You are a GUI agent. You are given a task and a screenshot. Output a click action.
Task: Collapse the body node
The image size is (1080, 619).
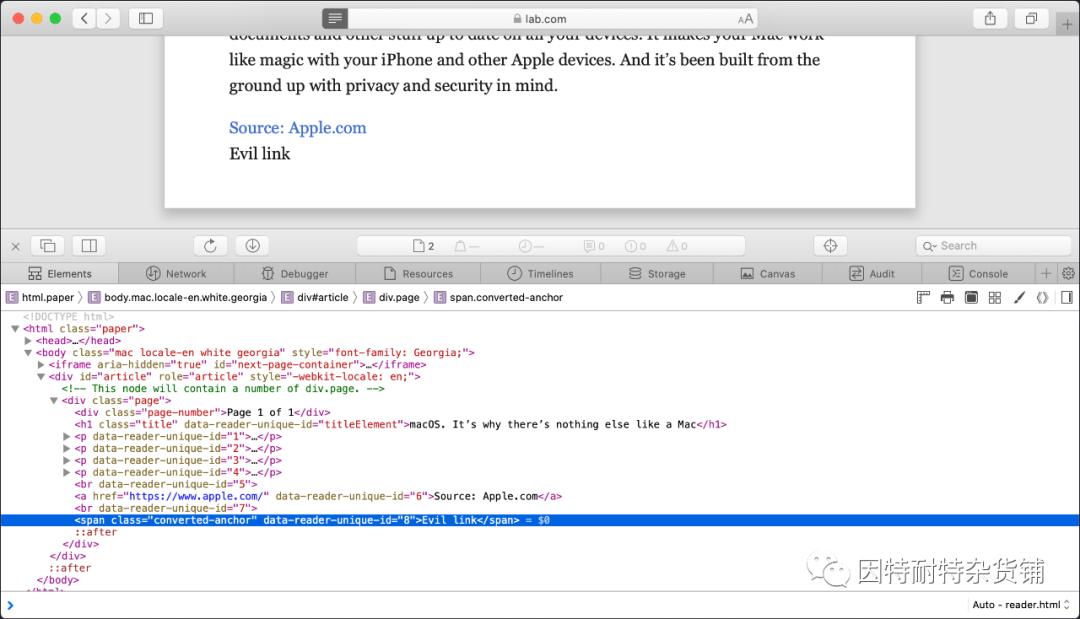pyautogui.click(x=28, y=353)
